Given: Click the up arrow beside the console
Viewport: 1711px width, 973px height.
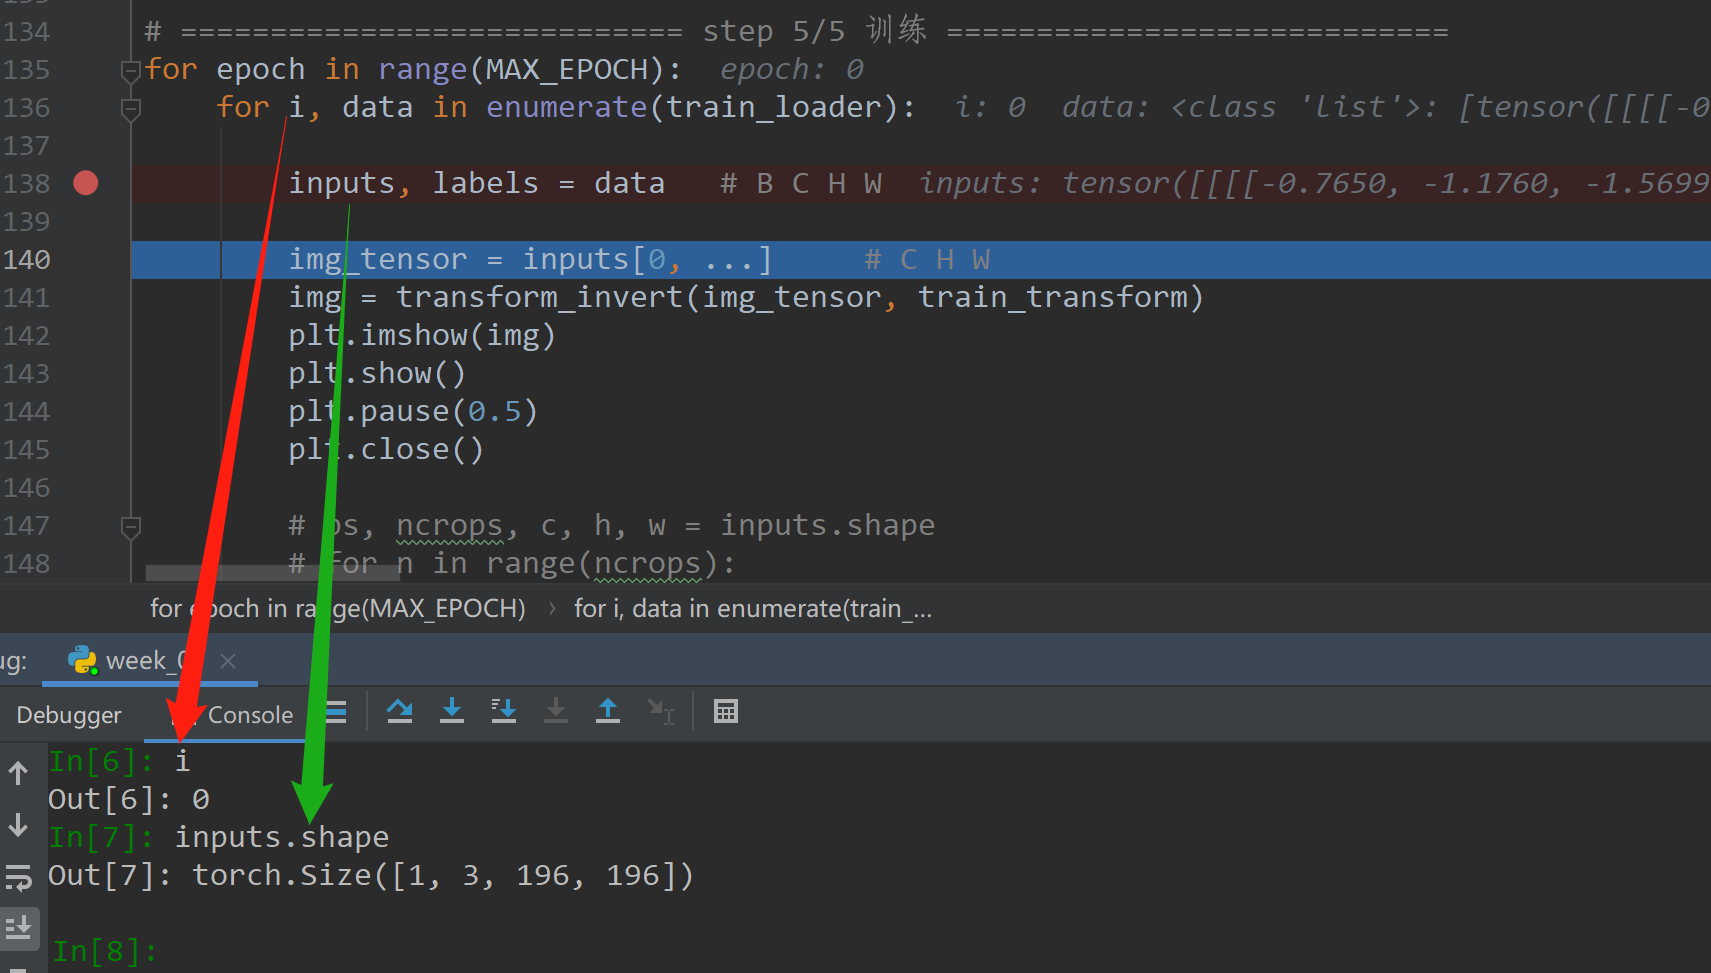Looking at the screenshot, I should [x=18, y=772].
